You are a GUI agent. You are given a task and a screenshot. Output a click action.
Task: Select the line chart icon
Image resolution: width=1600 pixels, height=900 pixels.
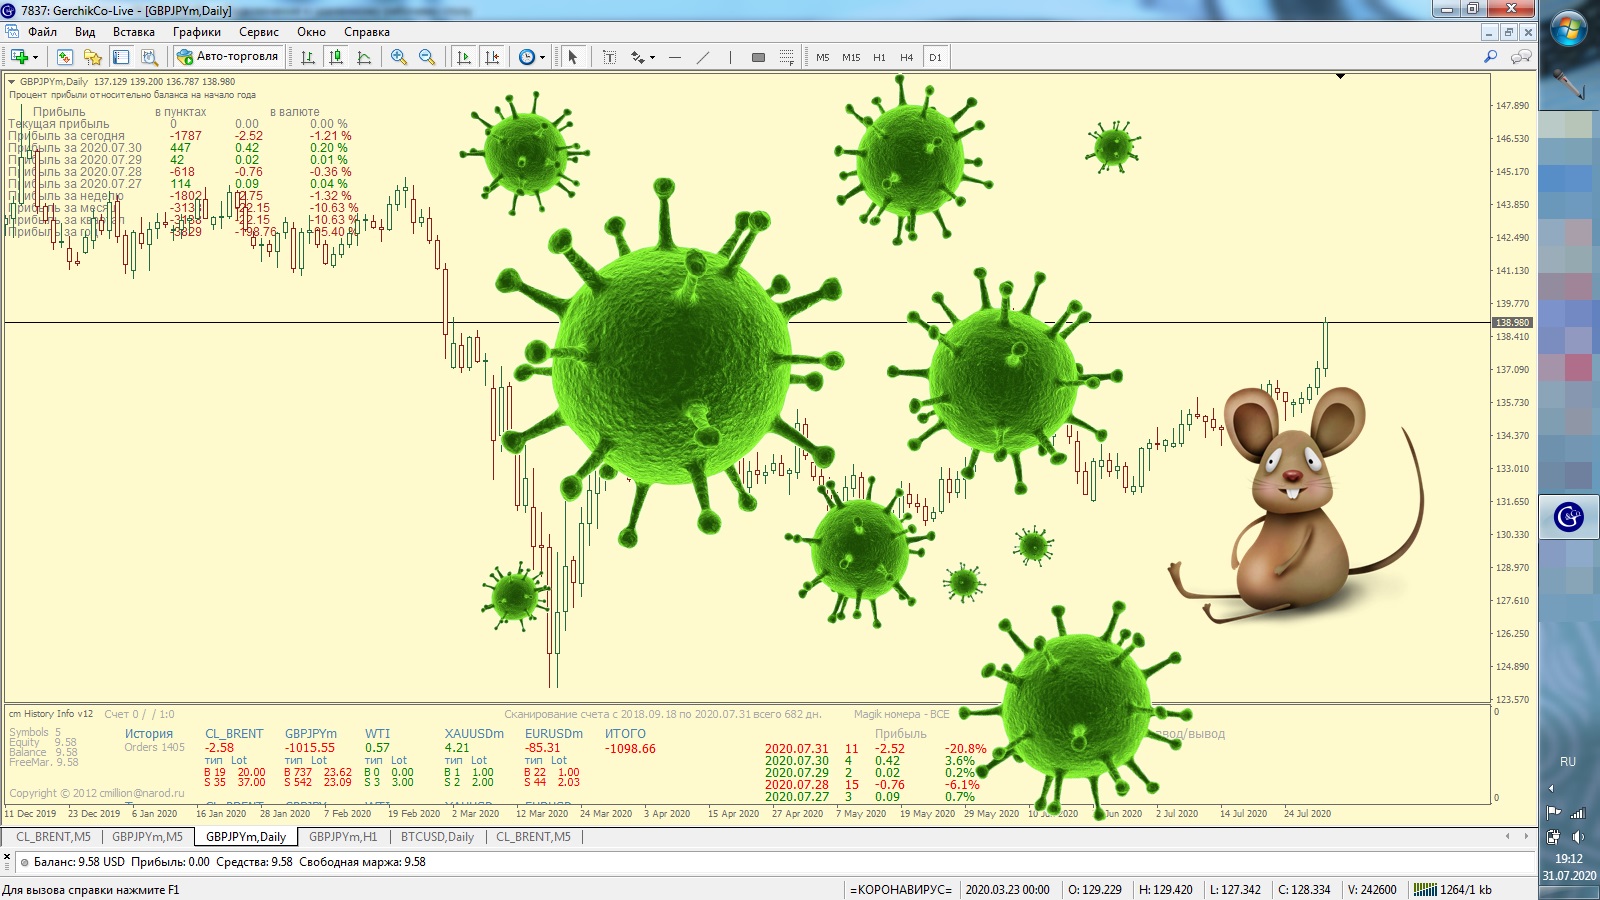[x=364, y=57]
